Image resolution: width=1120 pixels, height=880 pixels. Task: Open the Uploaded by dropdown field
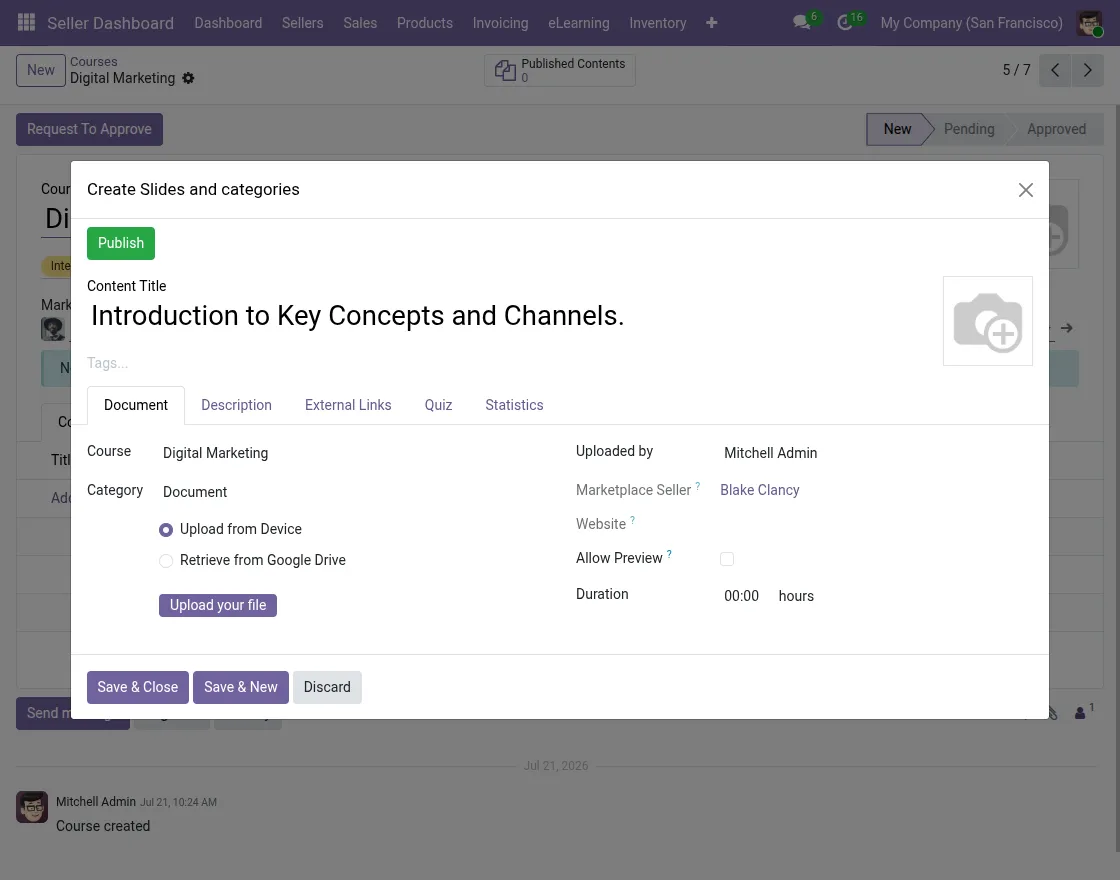[x=876, y=453]
